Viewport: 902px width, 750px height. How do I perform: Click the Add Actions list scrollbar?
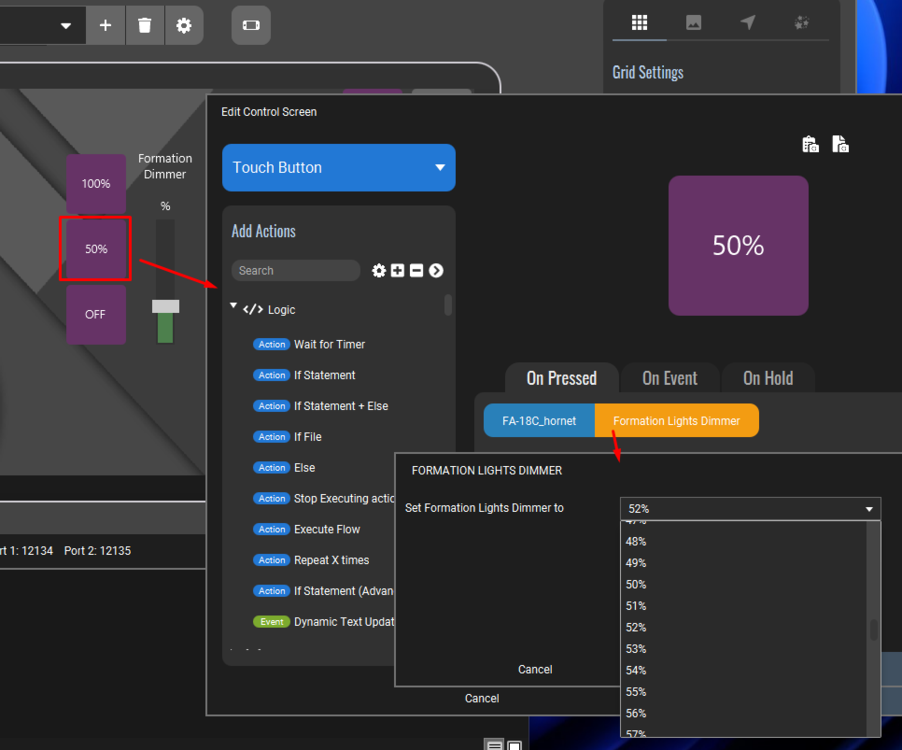448,305
